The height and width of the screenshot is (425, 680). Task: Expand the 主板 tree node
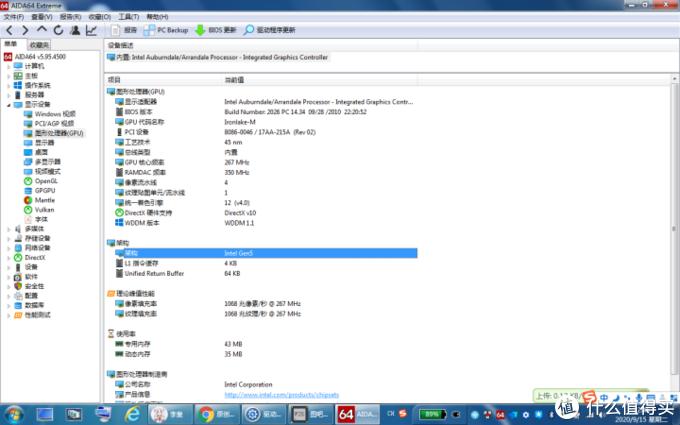[x=8, y=76]
